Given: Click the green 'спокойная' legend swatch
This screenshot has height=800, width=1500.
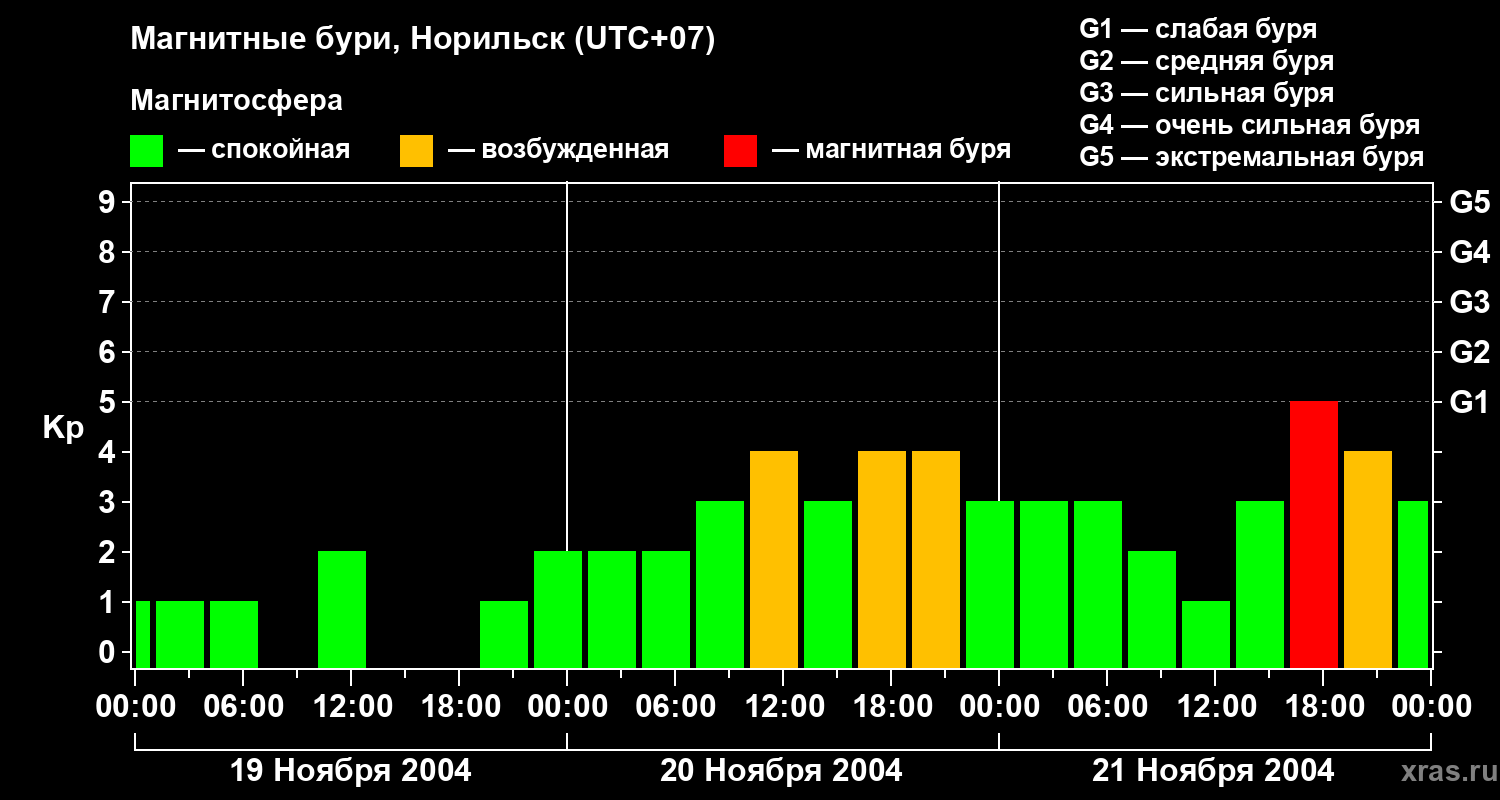Looking at the screenshot, I should point(146,151).
